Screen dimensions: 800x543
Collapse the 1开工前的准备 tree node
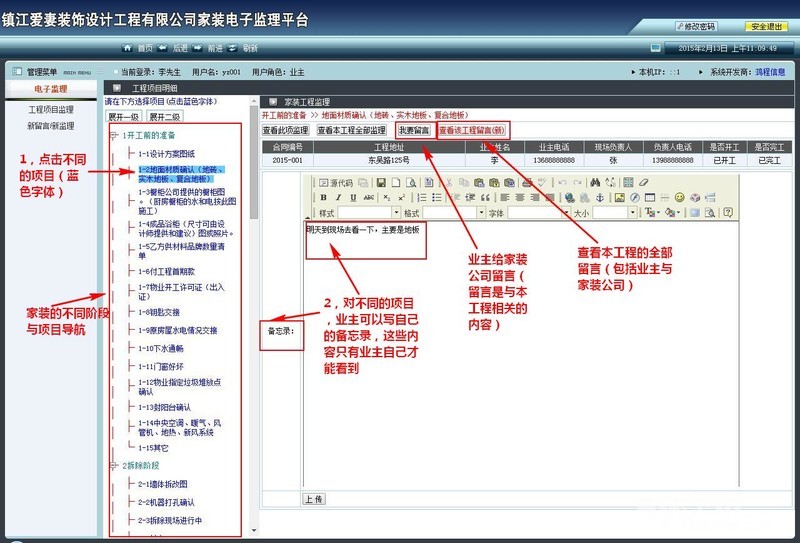tap(114, 135)
